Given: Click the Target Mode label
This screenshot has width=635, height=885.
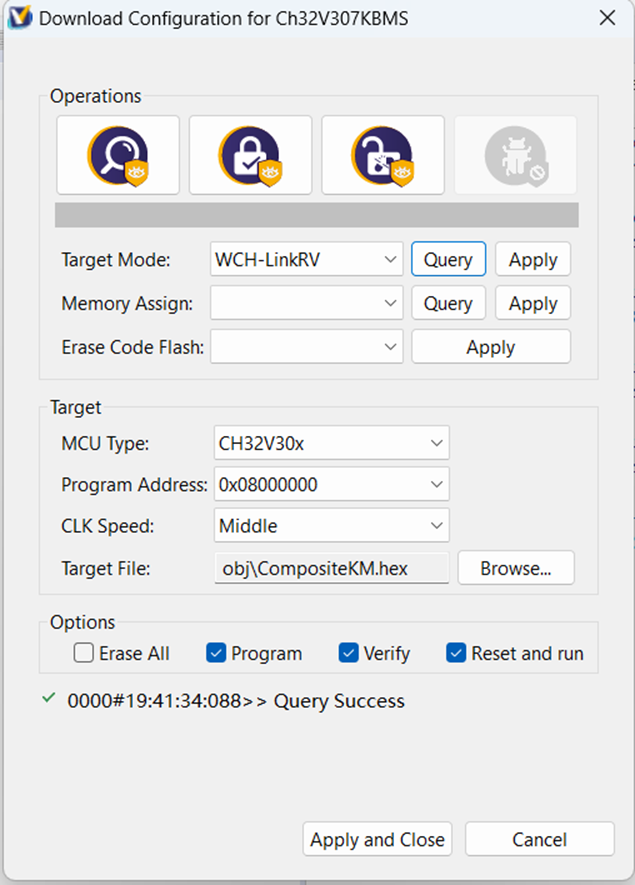Looking at the screenshot, I should pyautogui.click(x=116, y=260).
